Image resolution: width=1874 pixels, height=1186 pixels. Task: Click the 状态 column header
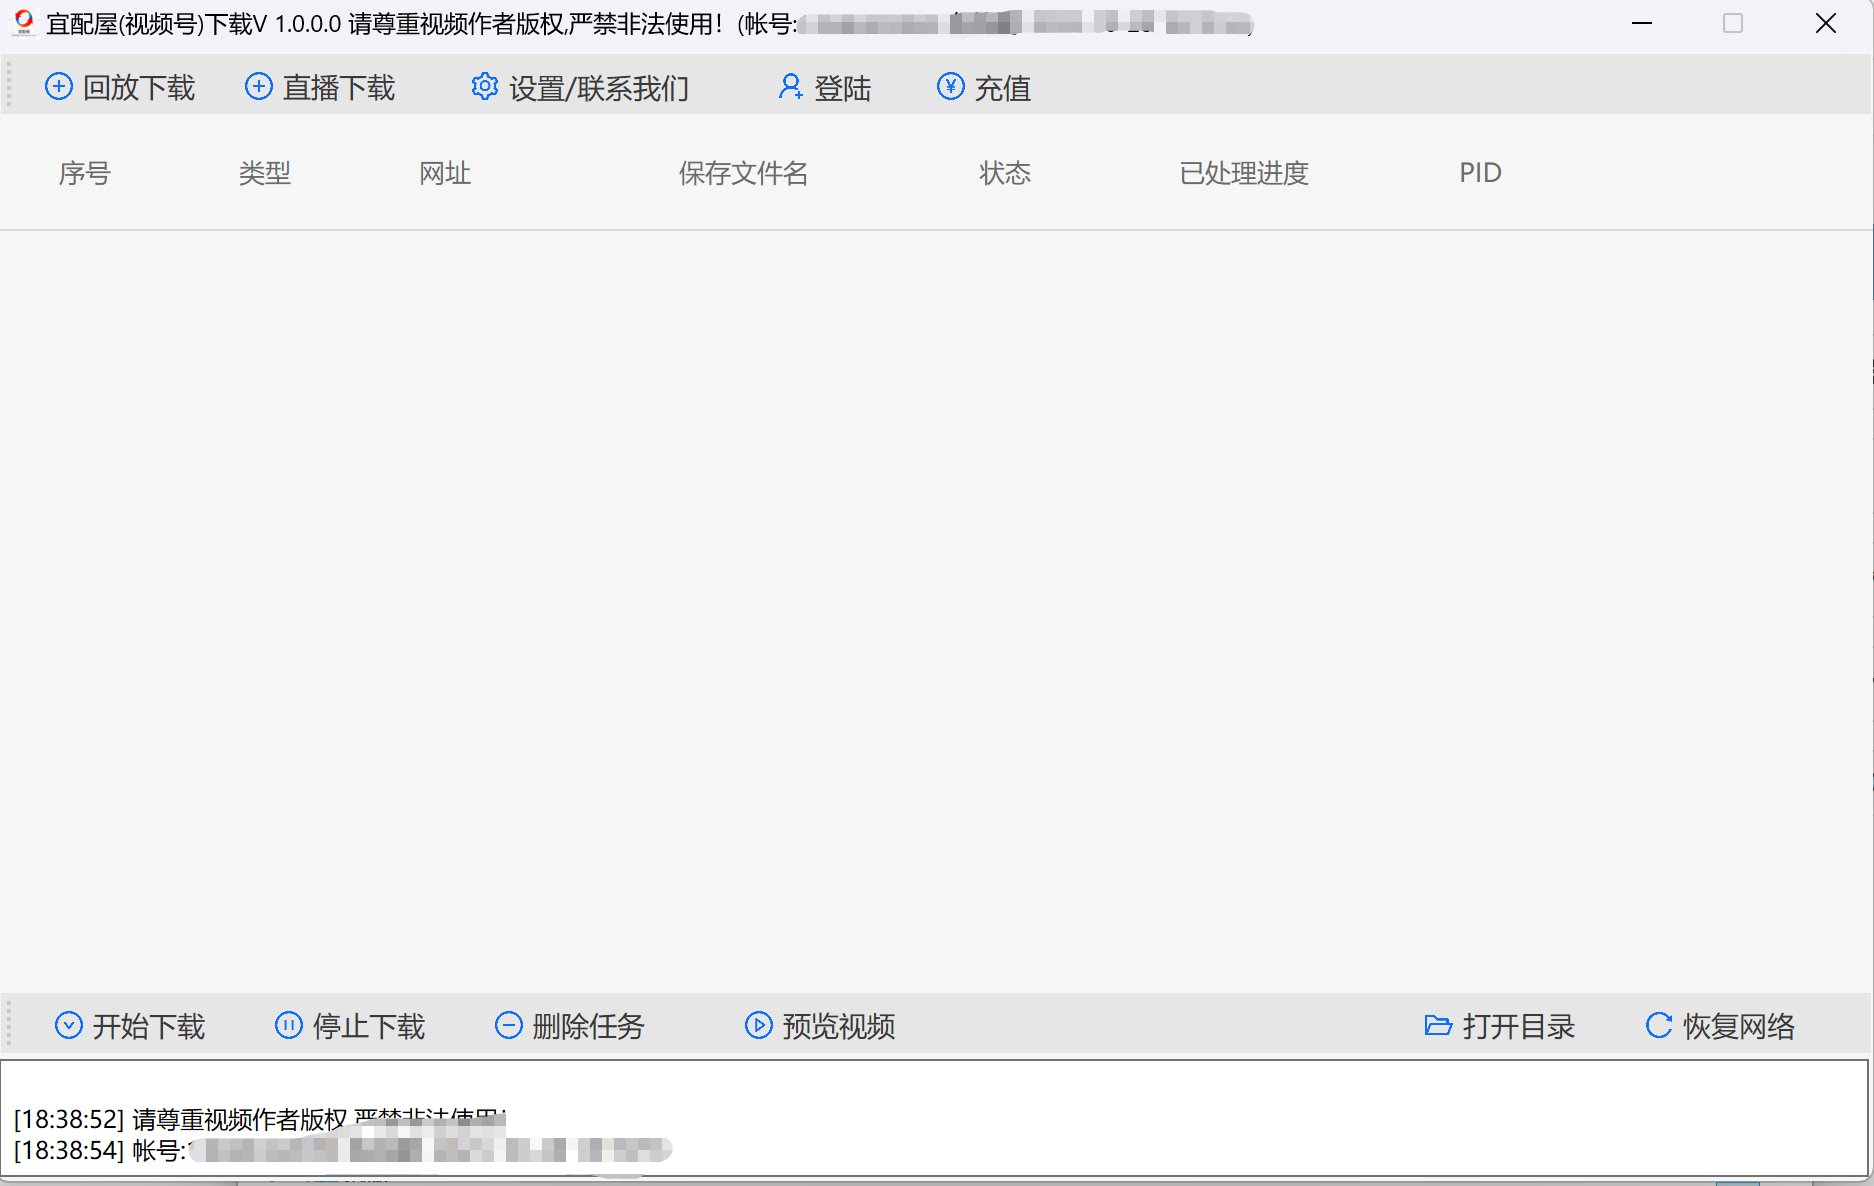click(1005, 173)
